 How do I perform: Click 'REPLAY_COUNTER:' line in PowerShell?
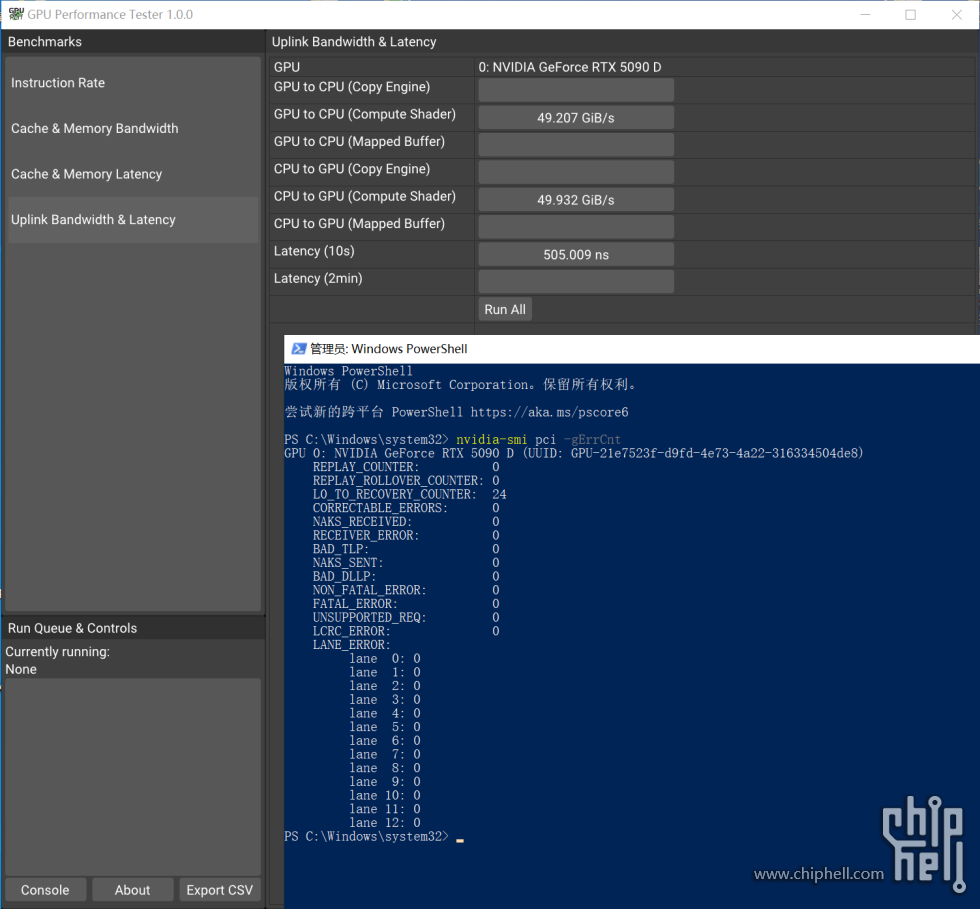point(406,467)
